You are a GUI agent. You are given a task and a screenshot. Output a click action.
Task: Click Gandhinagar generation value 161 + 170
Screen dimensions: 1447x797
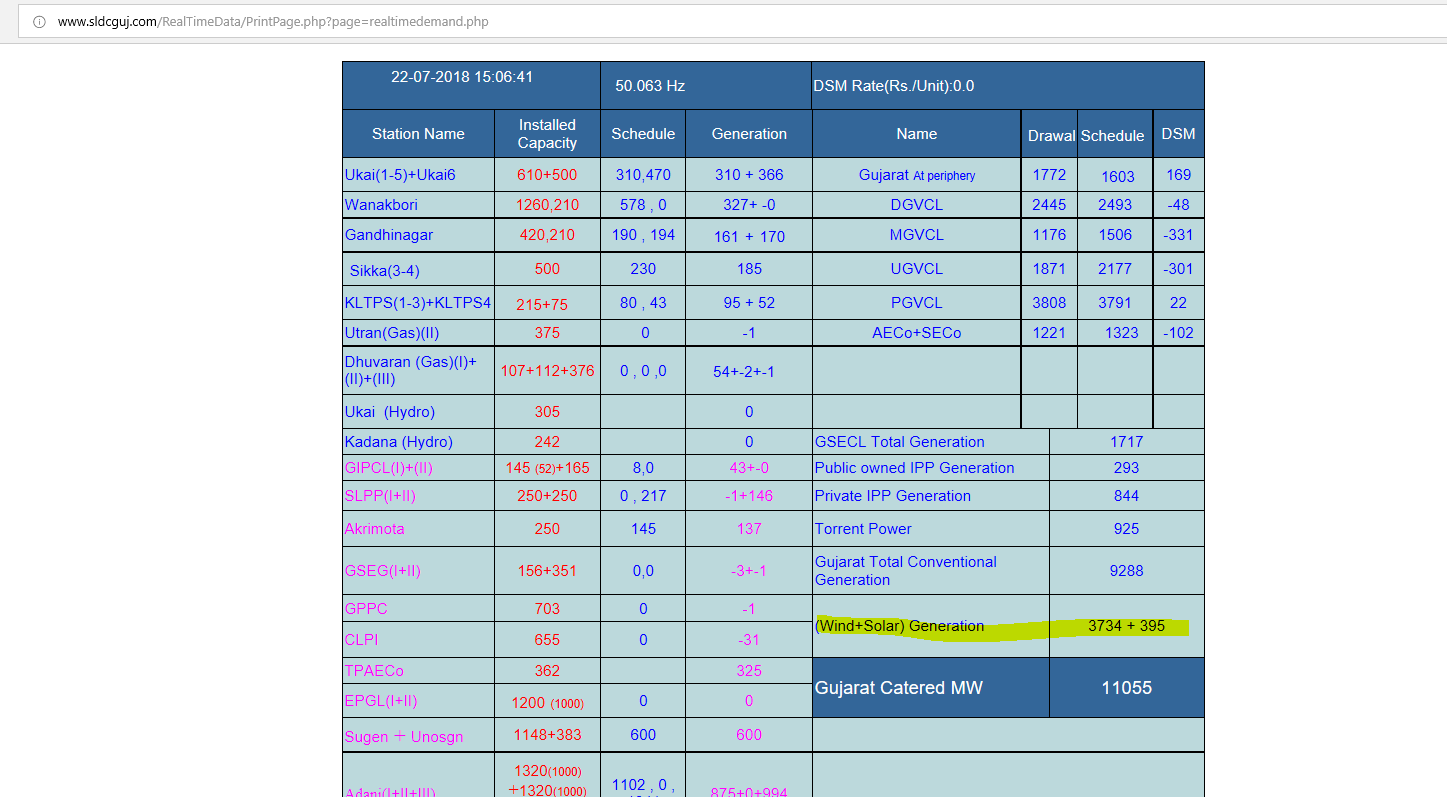click(749, 237)
